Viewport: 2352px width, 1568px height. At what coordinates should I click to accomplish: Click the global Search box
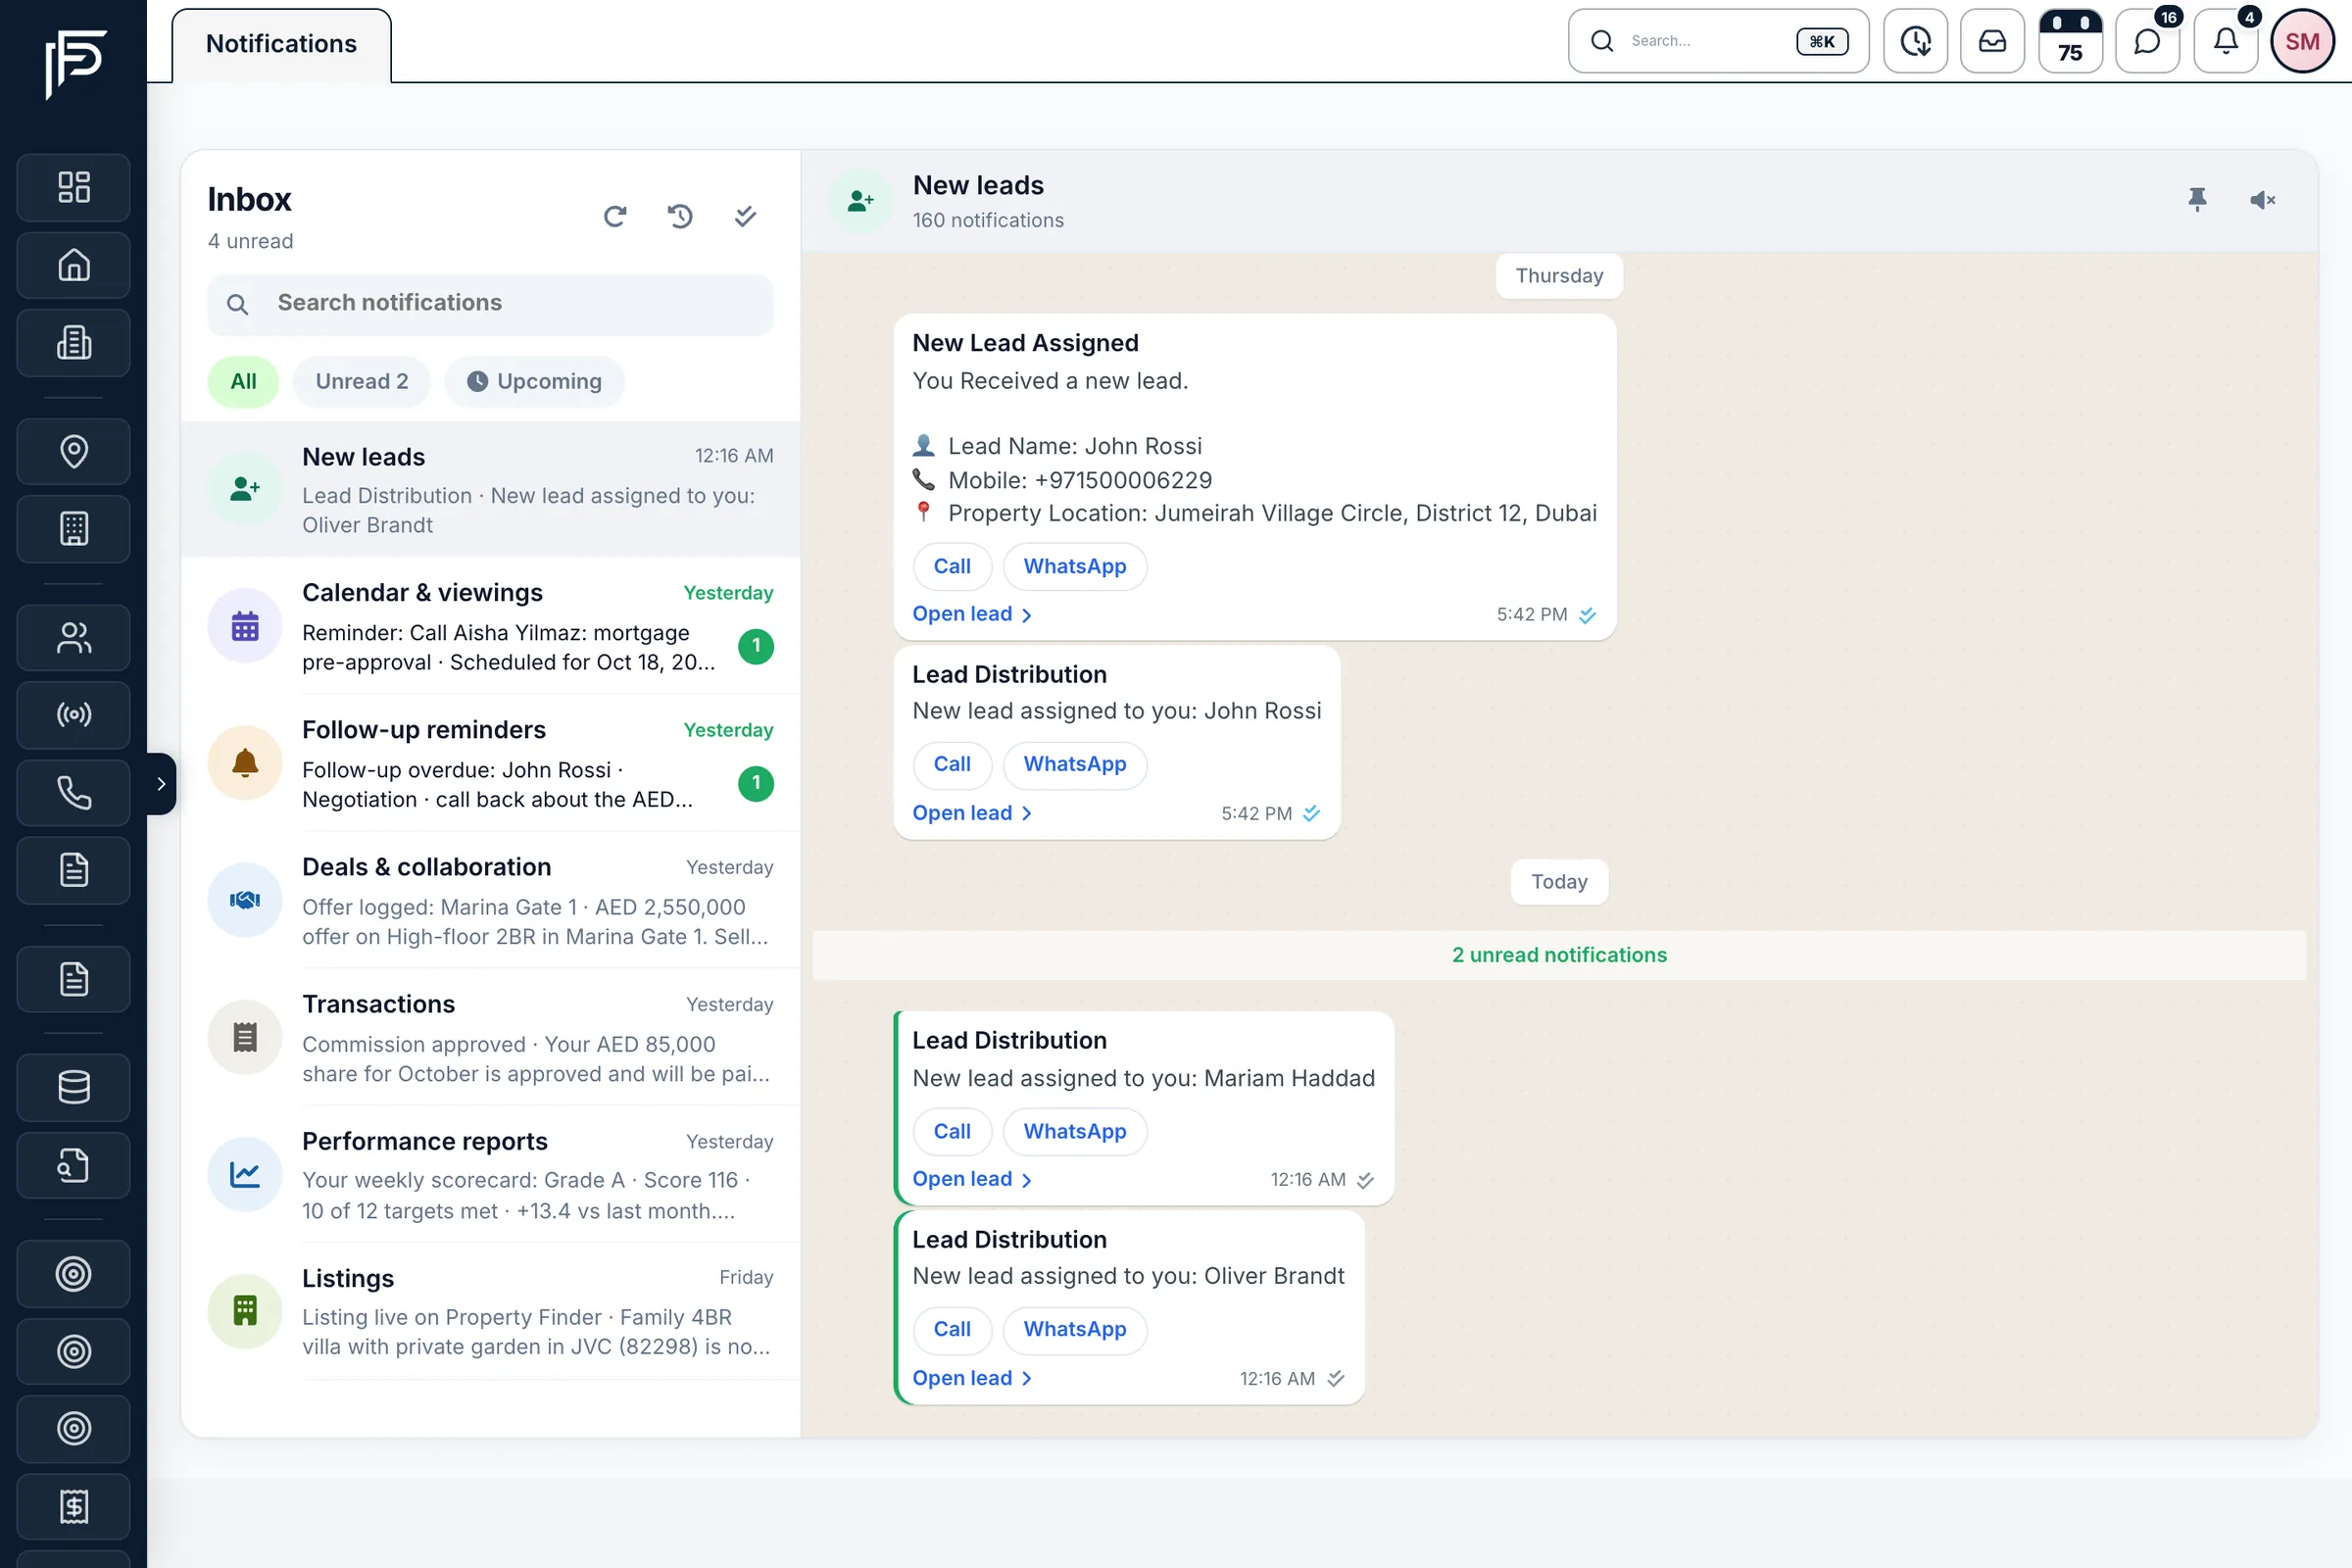(x=1718, y=41)
